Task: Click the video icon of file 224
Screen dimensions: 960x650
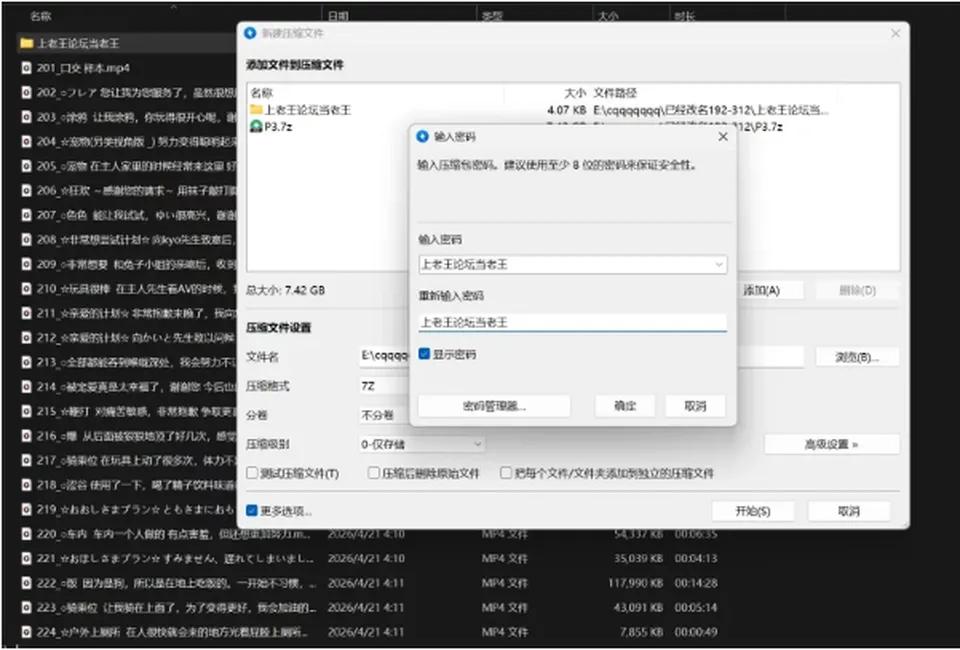Action: [x=26, y=632]
